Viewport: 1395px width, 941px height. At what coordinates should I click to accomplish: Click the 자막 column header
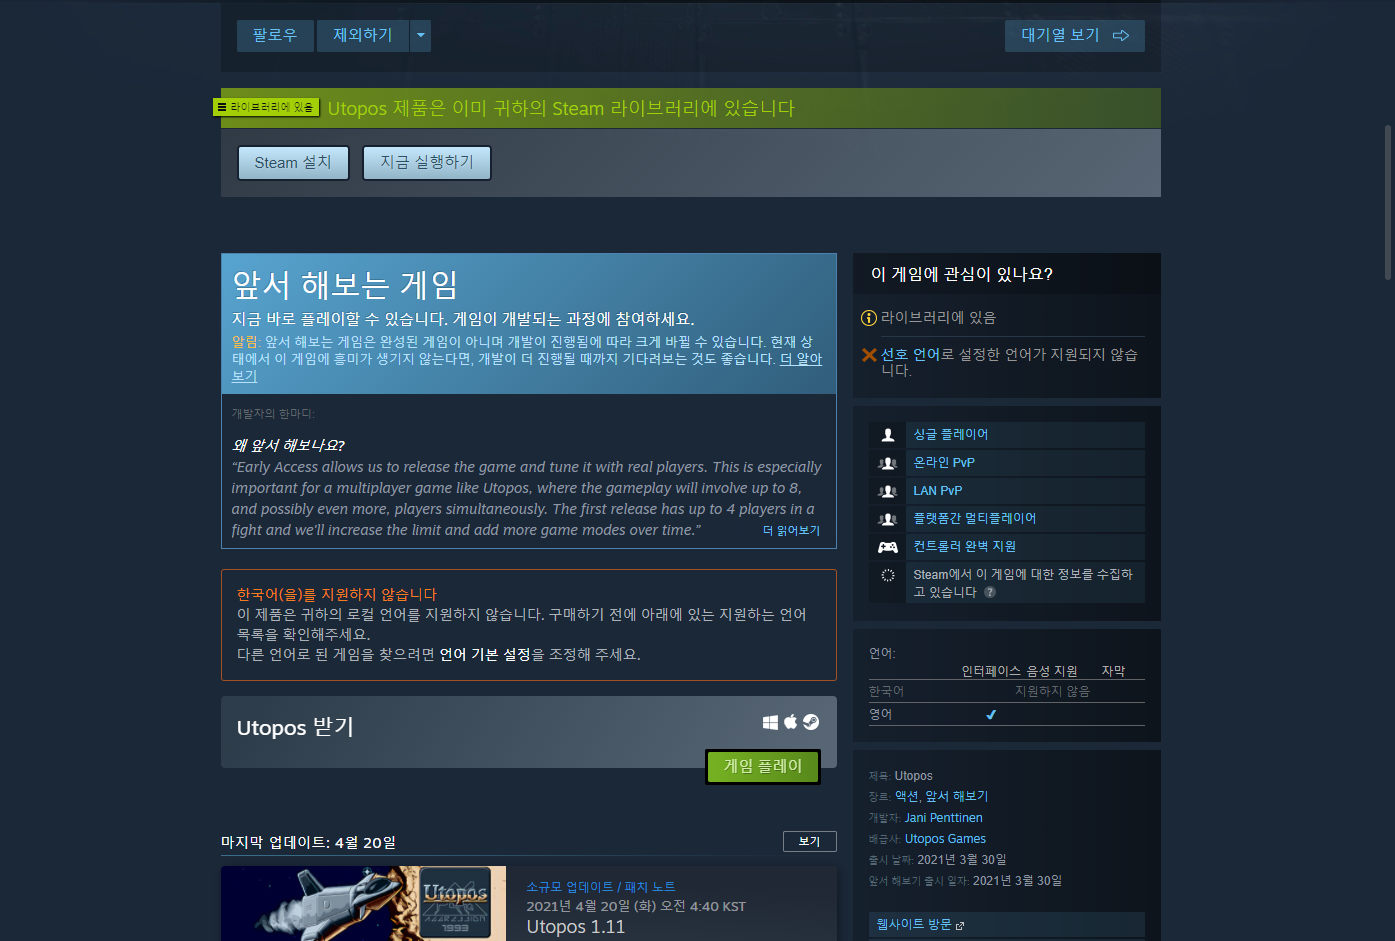[1113, 671]
